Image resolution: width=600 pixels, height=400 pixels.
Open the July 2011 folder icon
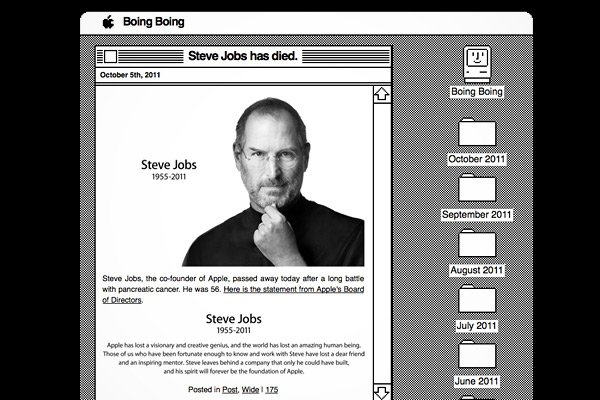477,299
